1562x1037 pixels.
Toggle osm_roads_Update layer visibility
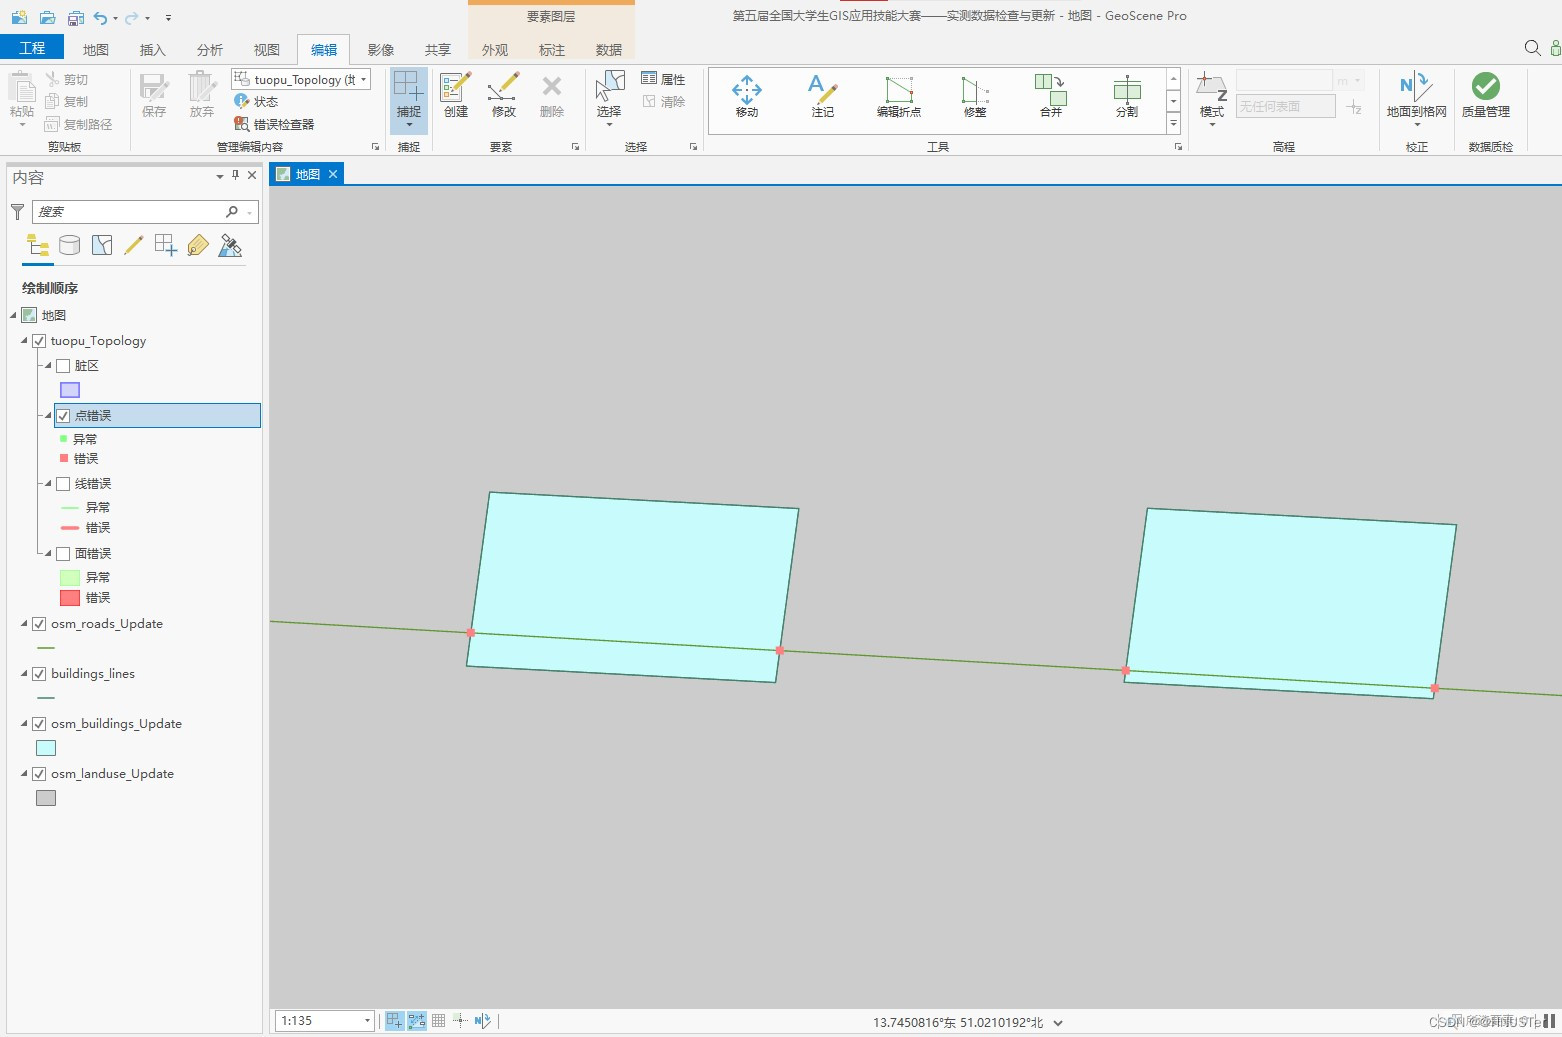tap(39, 624)
